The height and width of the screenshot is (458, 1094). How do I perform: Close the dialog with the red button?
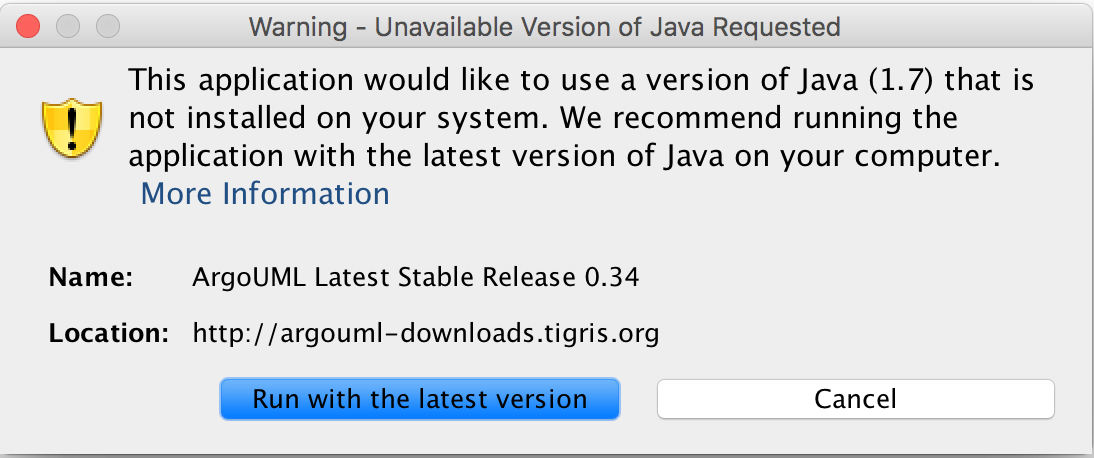[32, 25]
